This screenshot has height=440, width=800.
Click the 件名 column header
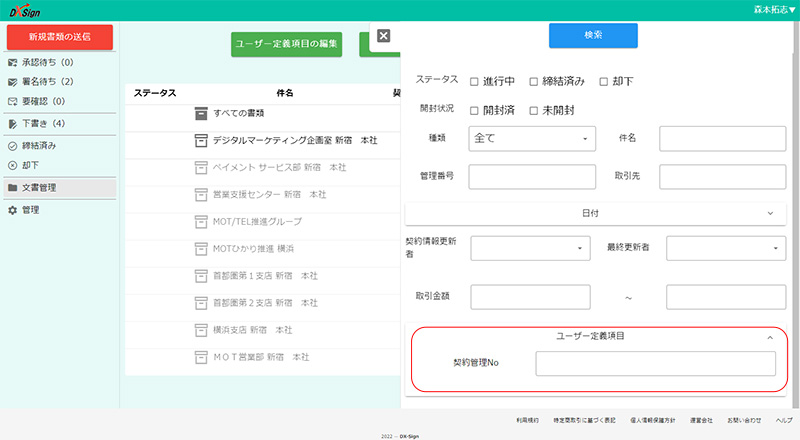pos(285,93)
